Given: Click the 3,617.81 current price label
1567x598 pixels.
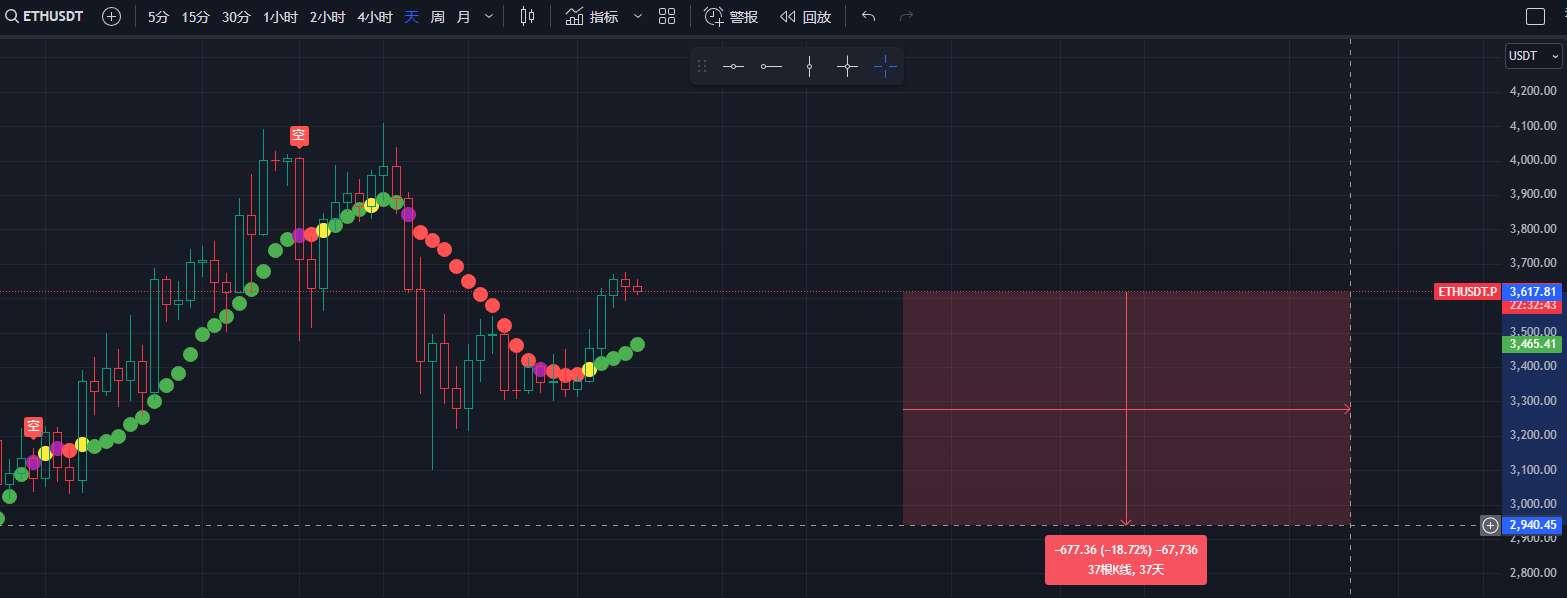Looking at the screenshot, I should 1533,292.
